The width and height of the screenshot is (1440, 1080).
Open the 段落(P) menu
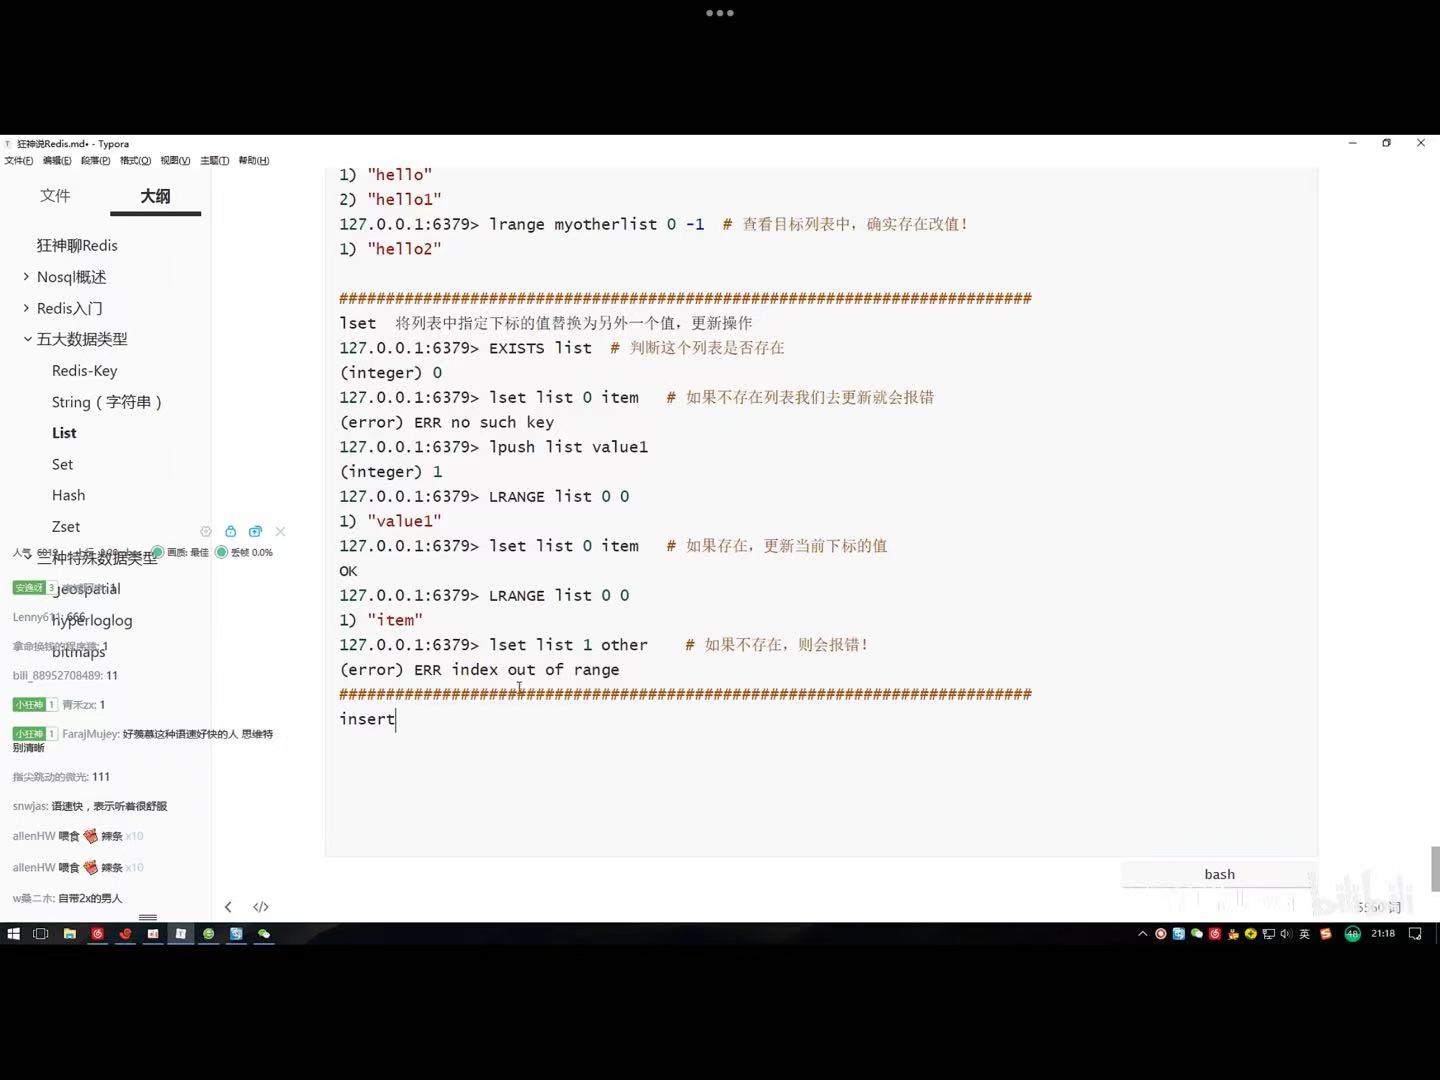(x=96, y=161)
